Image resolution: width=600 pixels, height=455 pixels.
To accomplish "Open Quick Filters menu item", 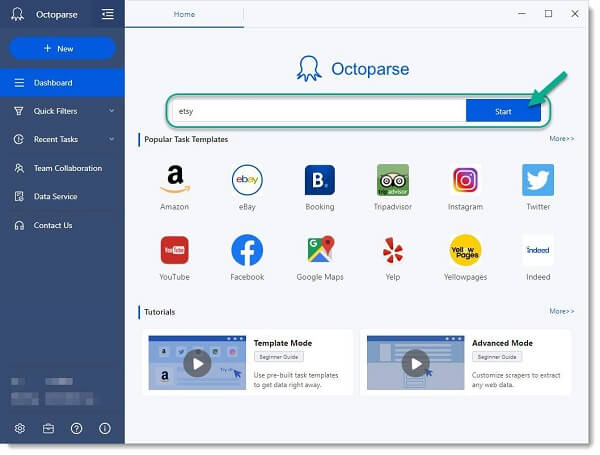I will tap(62, 111).
